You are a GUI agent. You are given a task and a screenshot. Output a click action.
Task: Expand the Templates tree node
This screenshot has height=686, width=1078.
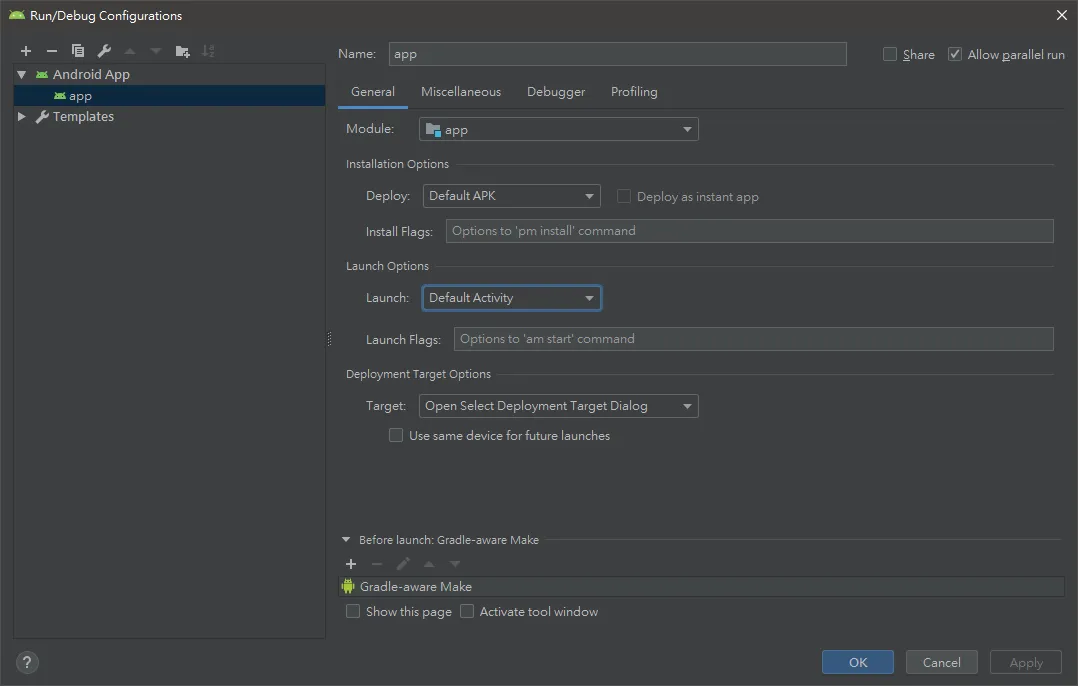point(22,117)
